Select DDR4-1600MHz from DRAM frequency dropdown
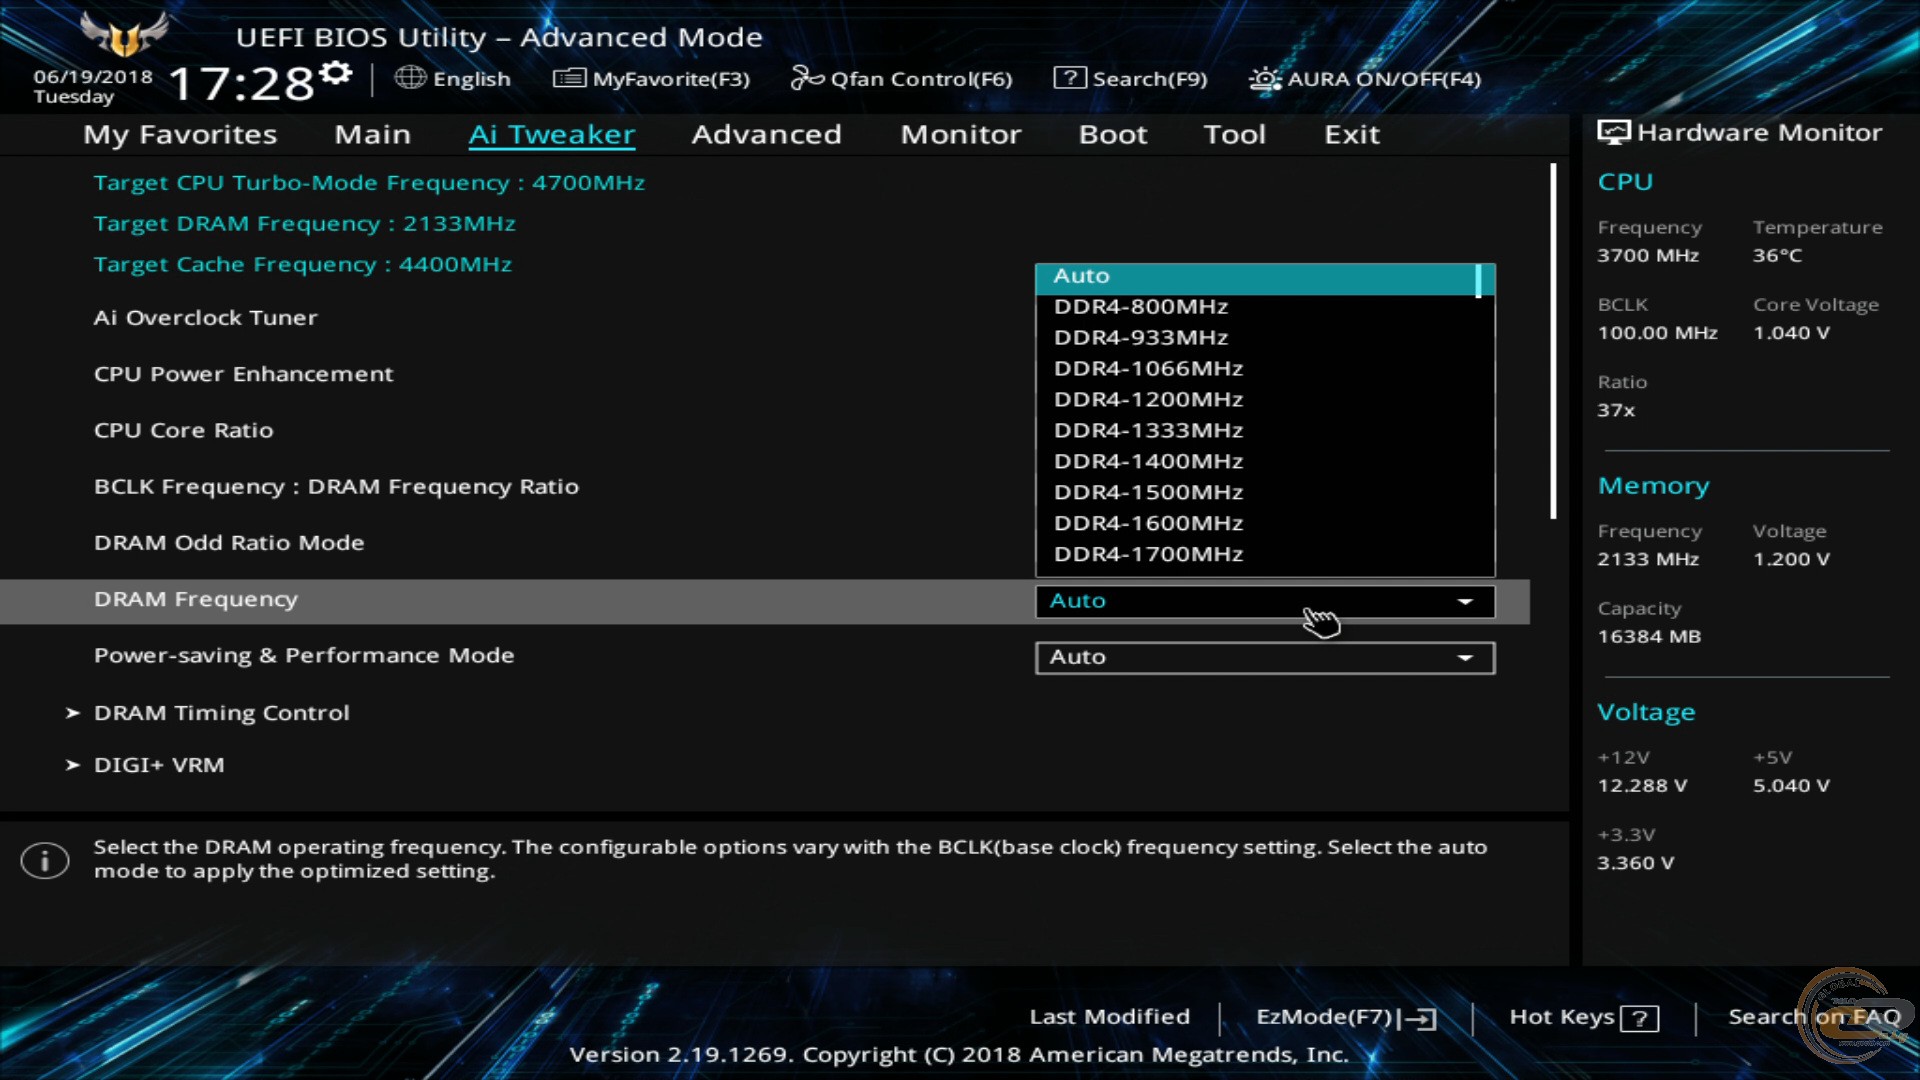 point(1147,521)
